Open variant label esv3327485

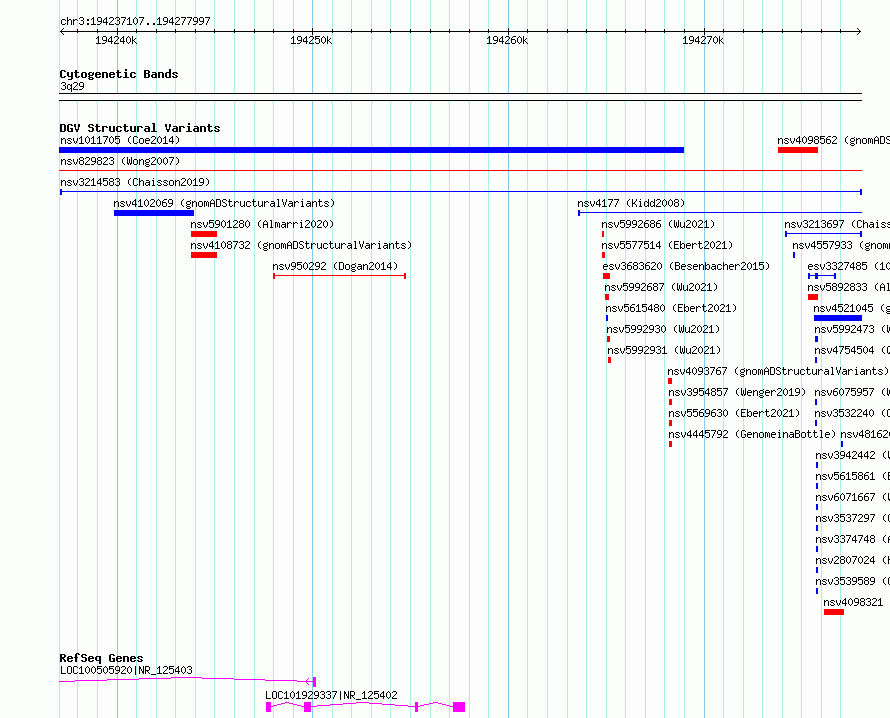pos(848,266)
